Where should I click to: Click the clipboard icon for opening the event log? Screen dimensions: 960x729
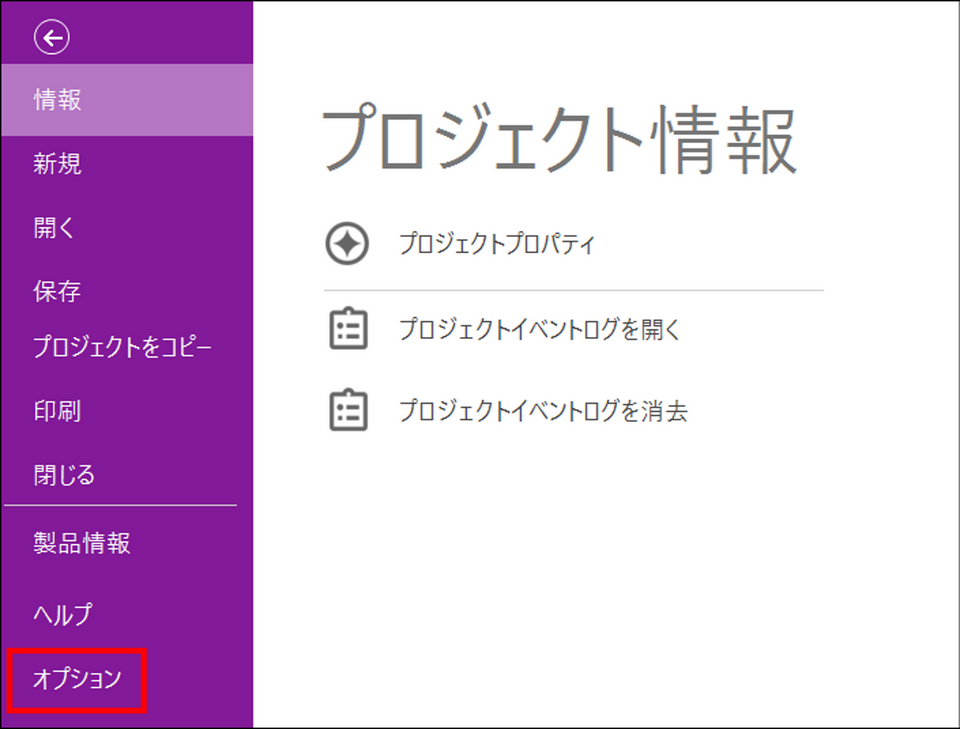pos(348,329)
